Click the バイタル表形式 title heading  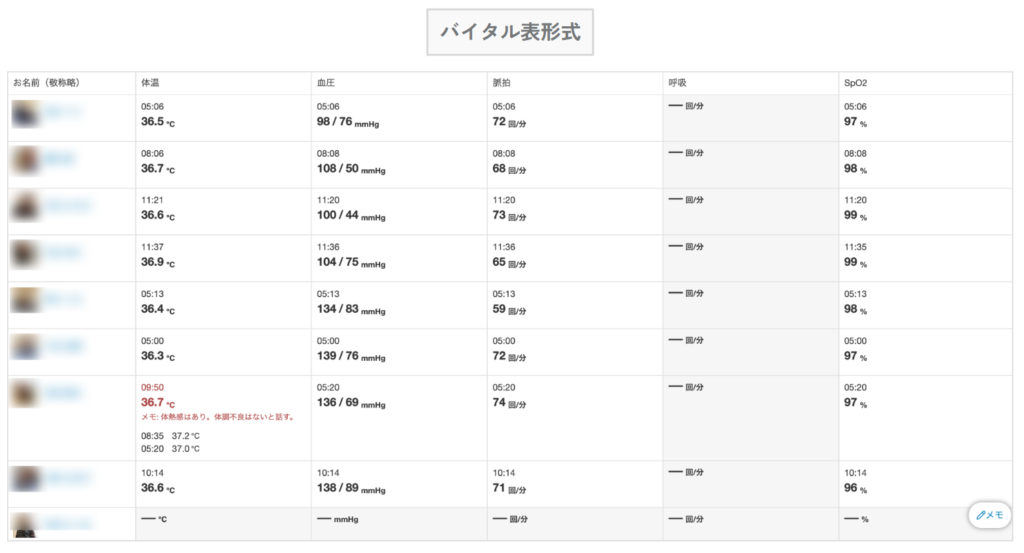tap(510, 32)
